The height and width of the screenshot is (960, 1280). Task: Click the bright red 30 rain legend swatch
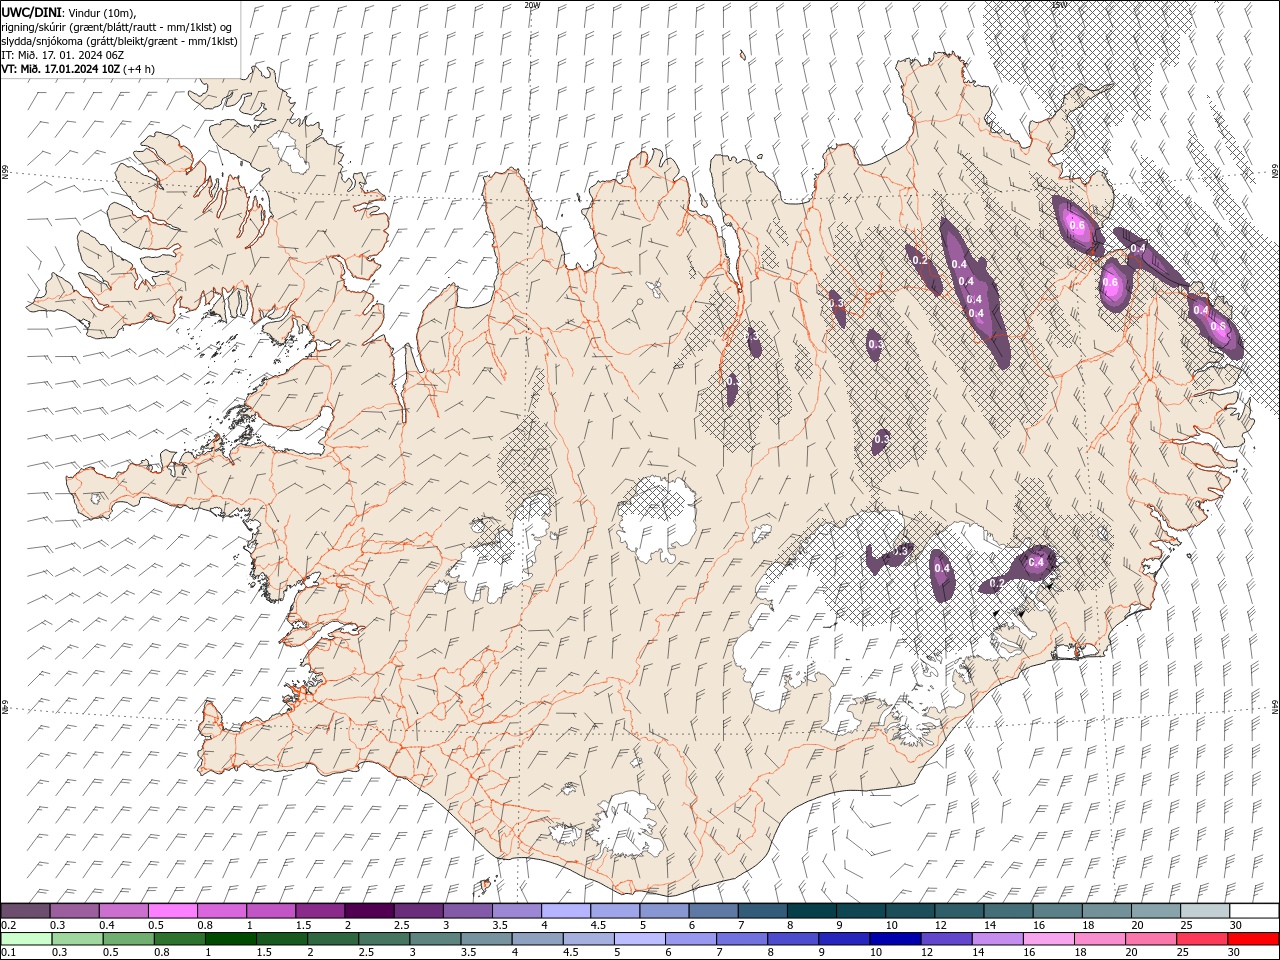(x=1252, y=939)
